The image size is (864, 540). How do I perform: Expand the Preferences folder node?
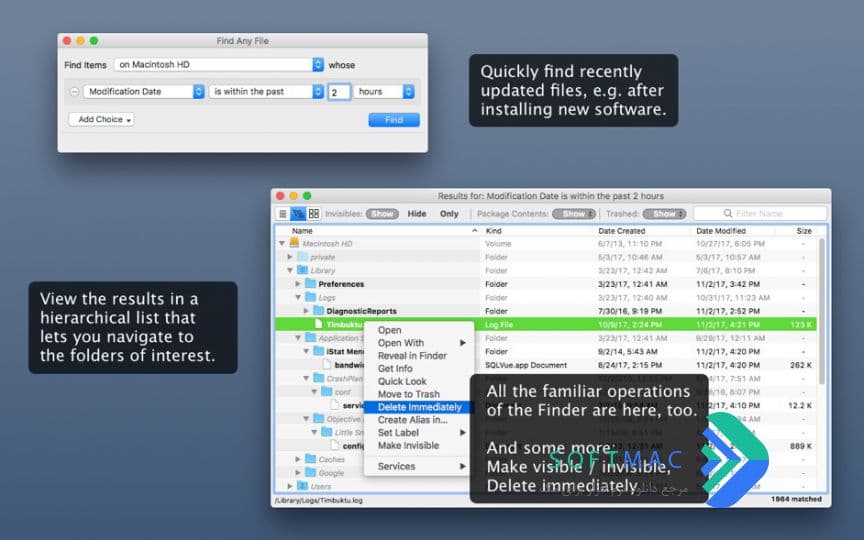(298, 284)
